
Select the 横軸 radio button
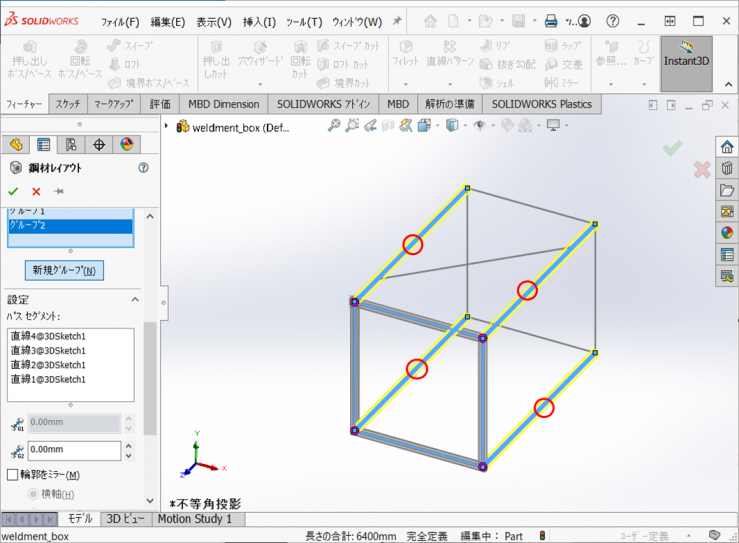pos(33,494)
